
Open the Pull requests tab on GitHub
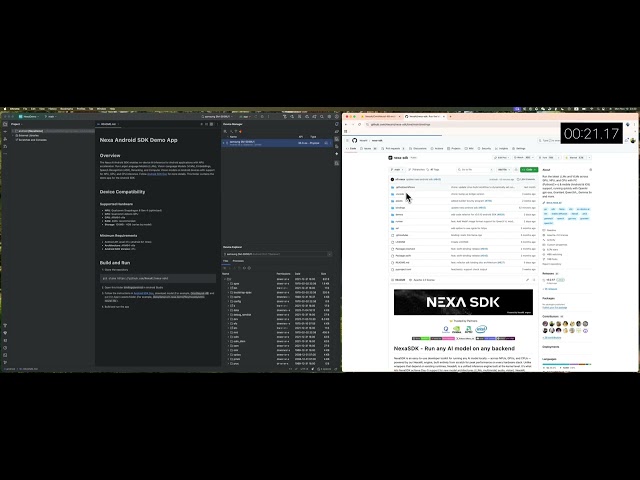(x=393, y=149)
